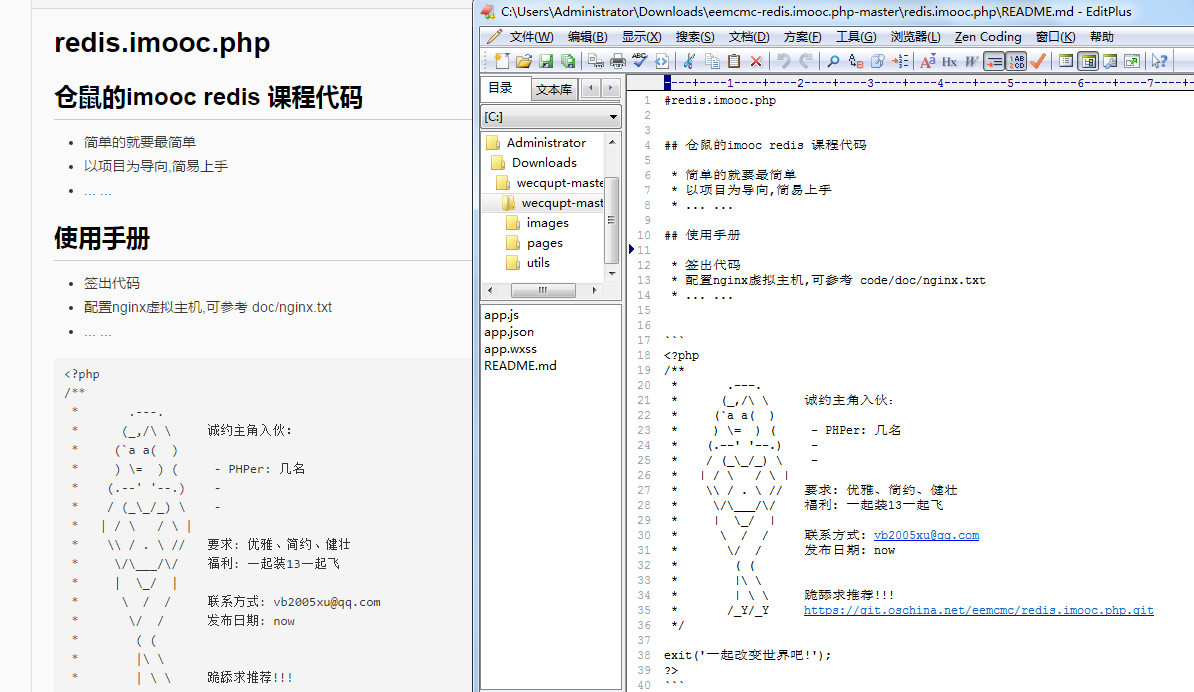Open the 浏览器(L) menu
Viewport: 1194px width, 692px height.
tap(915, 37)
